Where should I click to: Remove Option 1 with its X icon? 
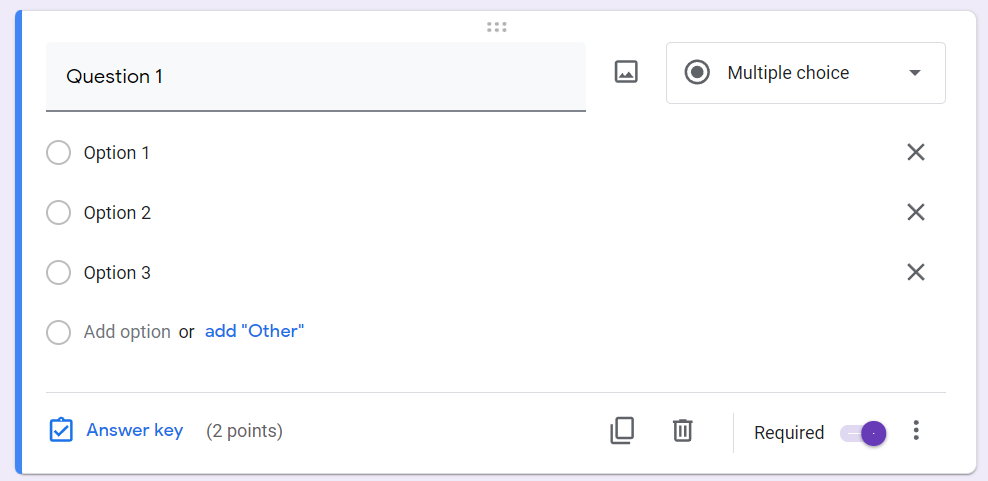point(915,152)
